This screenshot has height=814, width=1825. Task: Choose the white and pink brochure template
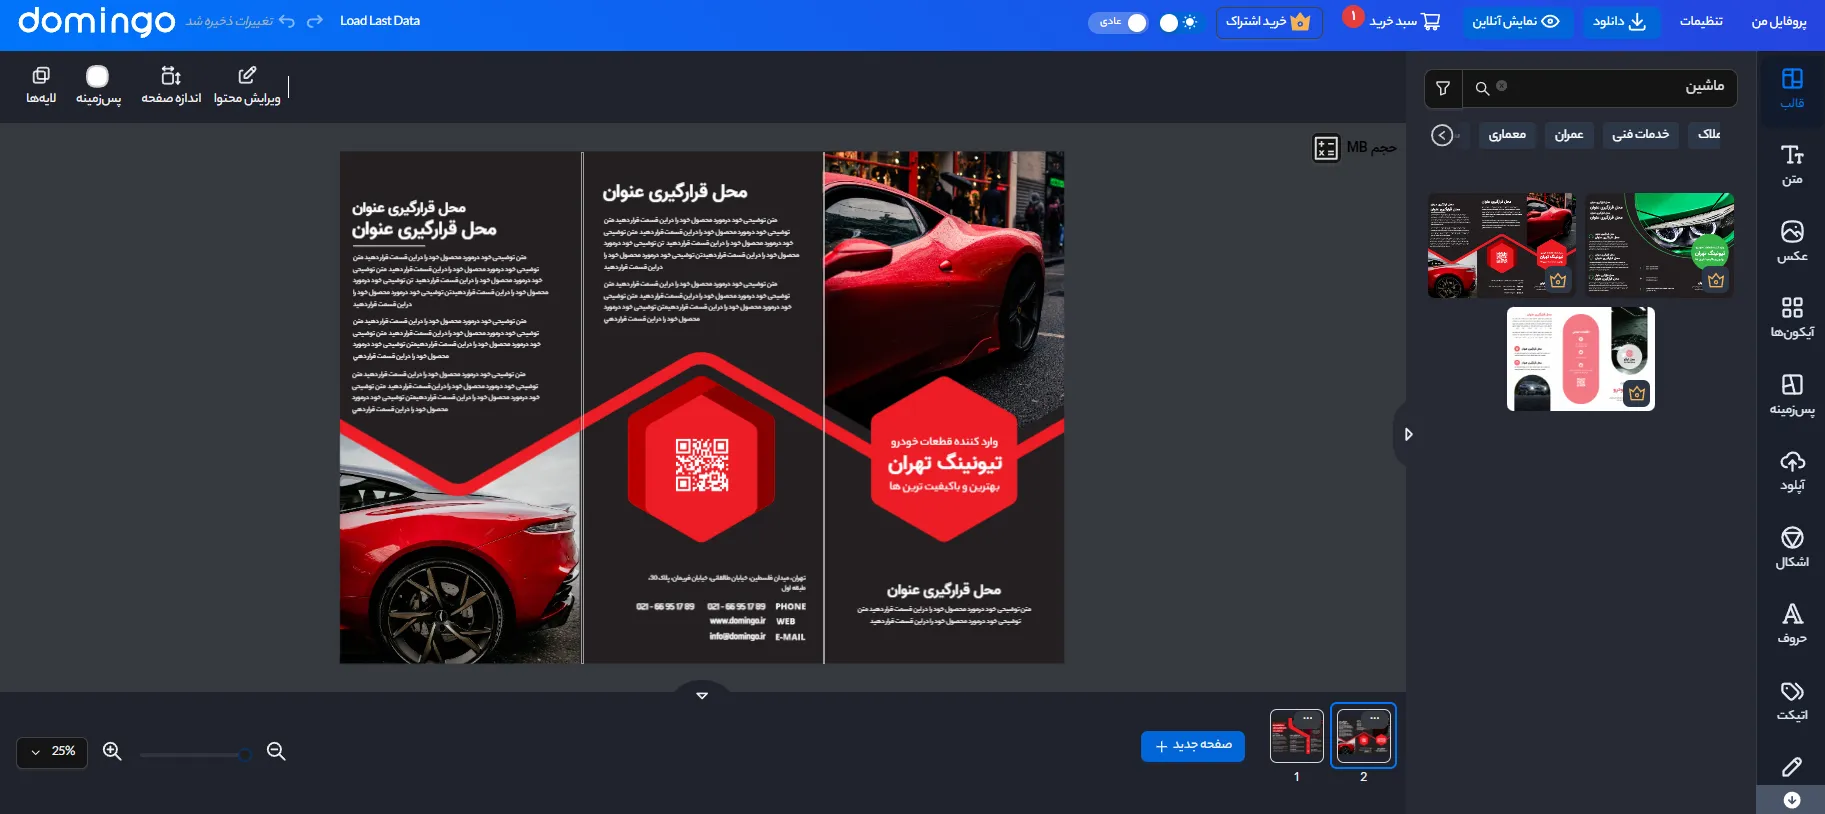click(x=1580, y=359)
